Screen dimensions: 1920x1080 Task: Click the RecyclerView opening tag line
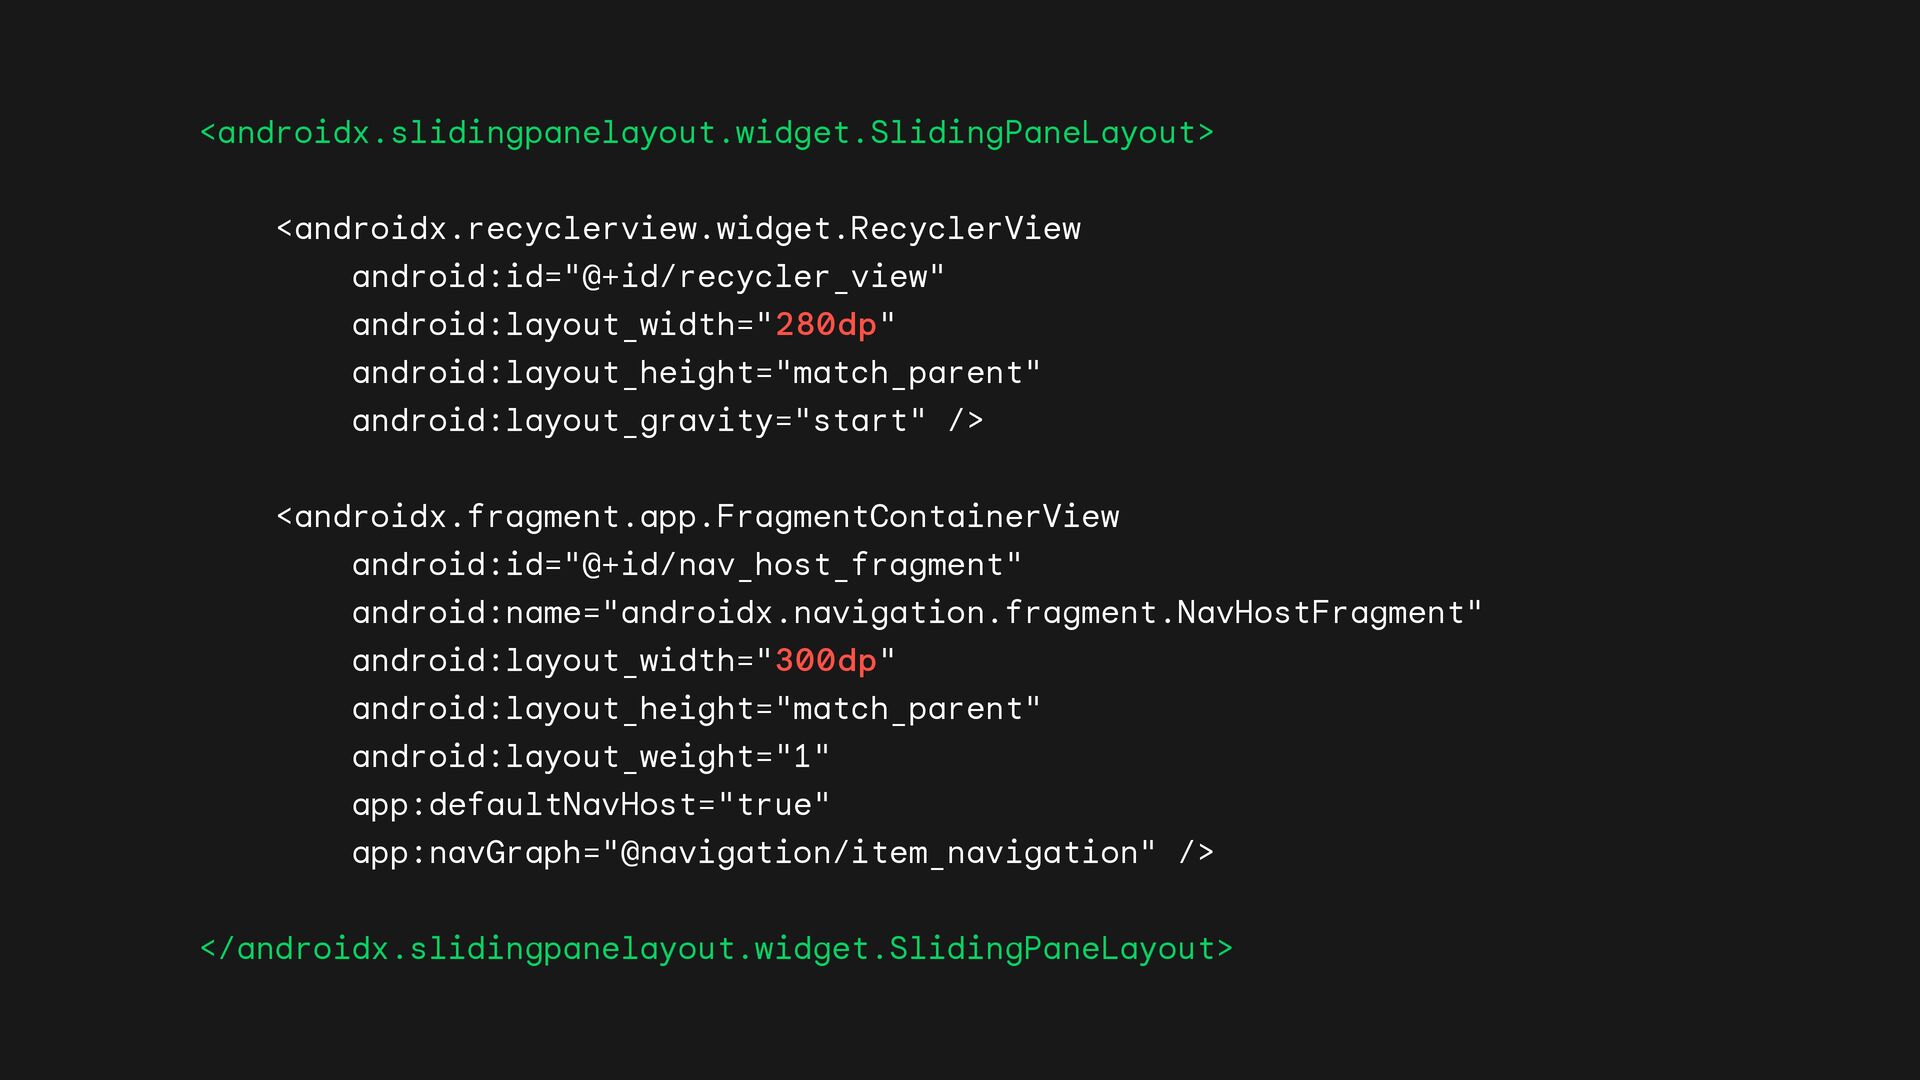679,229
